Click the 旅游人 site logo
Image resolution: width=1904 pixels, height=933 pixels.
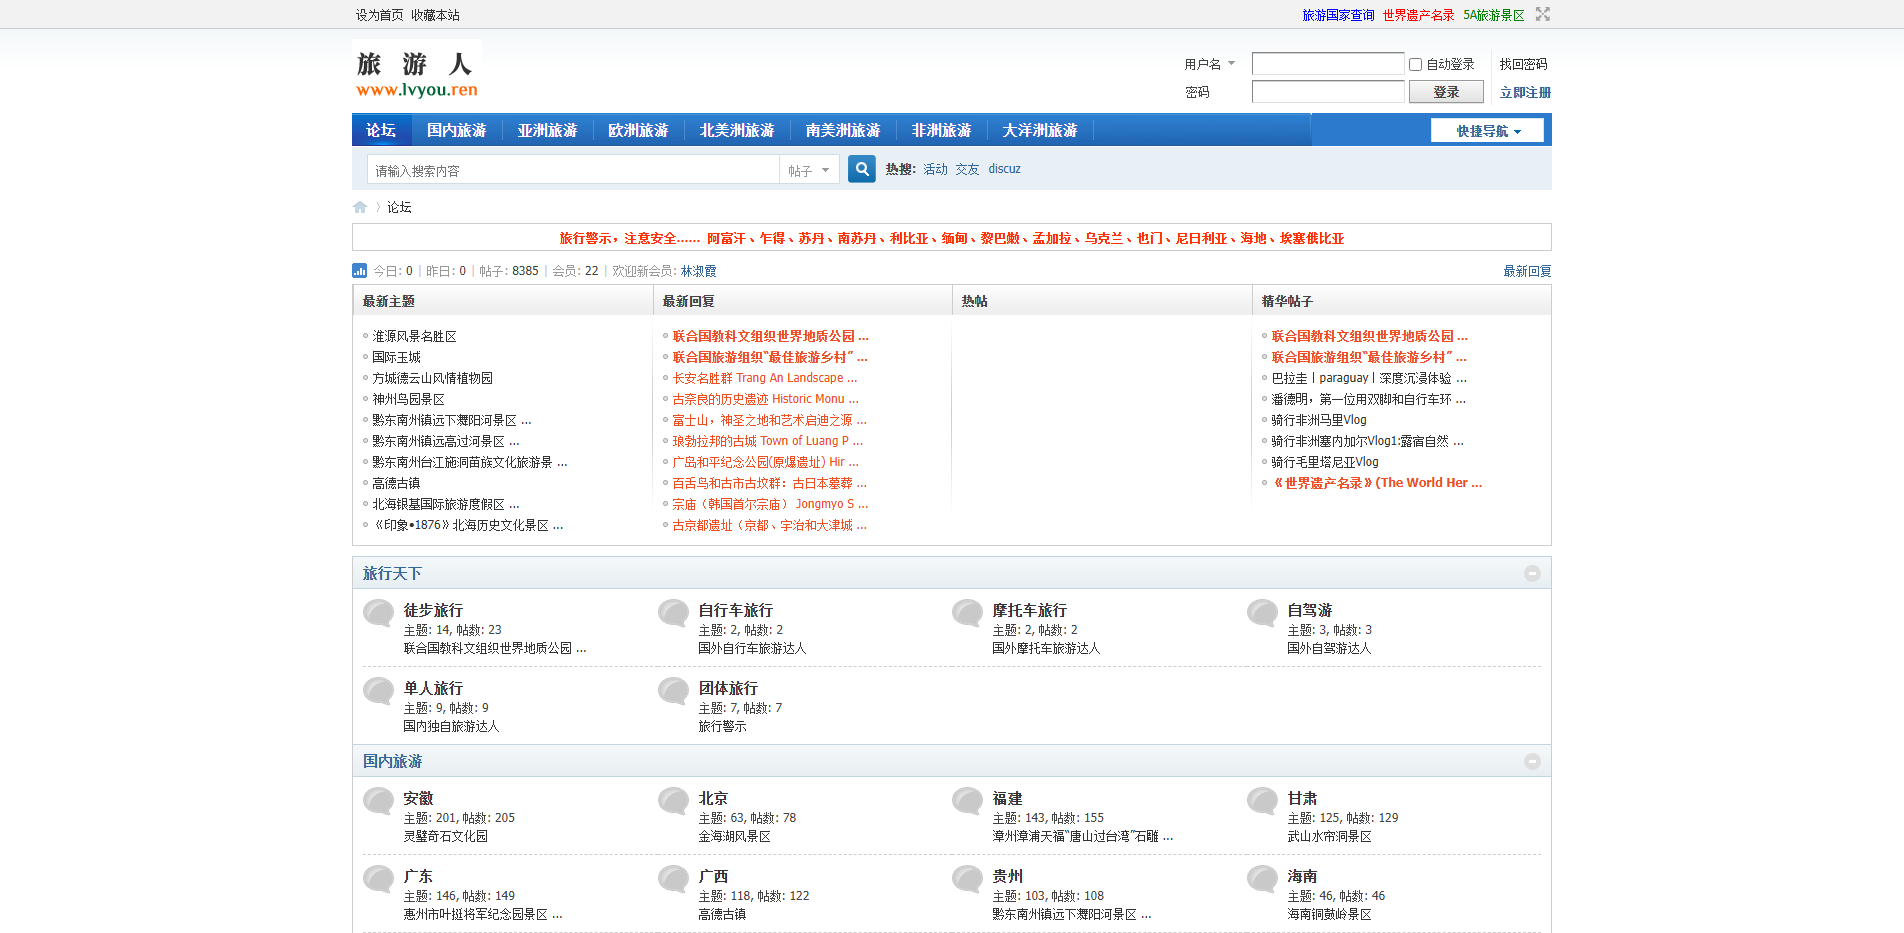pyautogui.click(x=415, y=70)
